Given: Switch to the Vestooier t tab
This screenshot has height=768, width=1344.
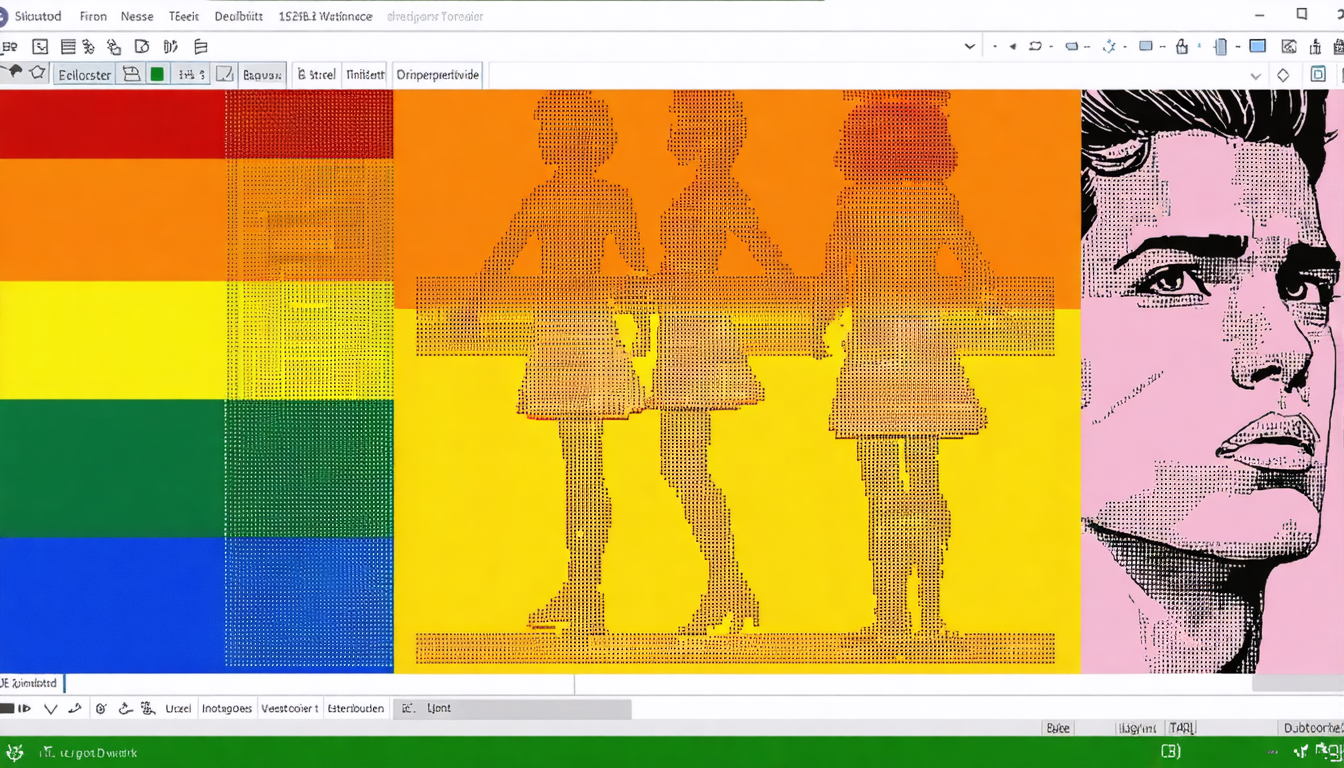Looking at the screenshot, I should click(x=289, y=708).
